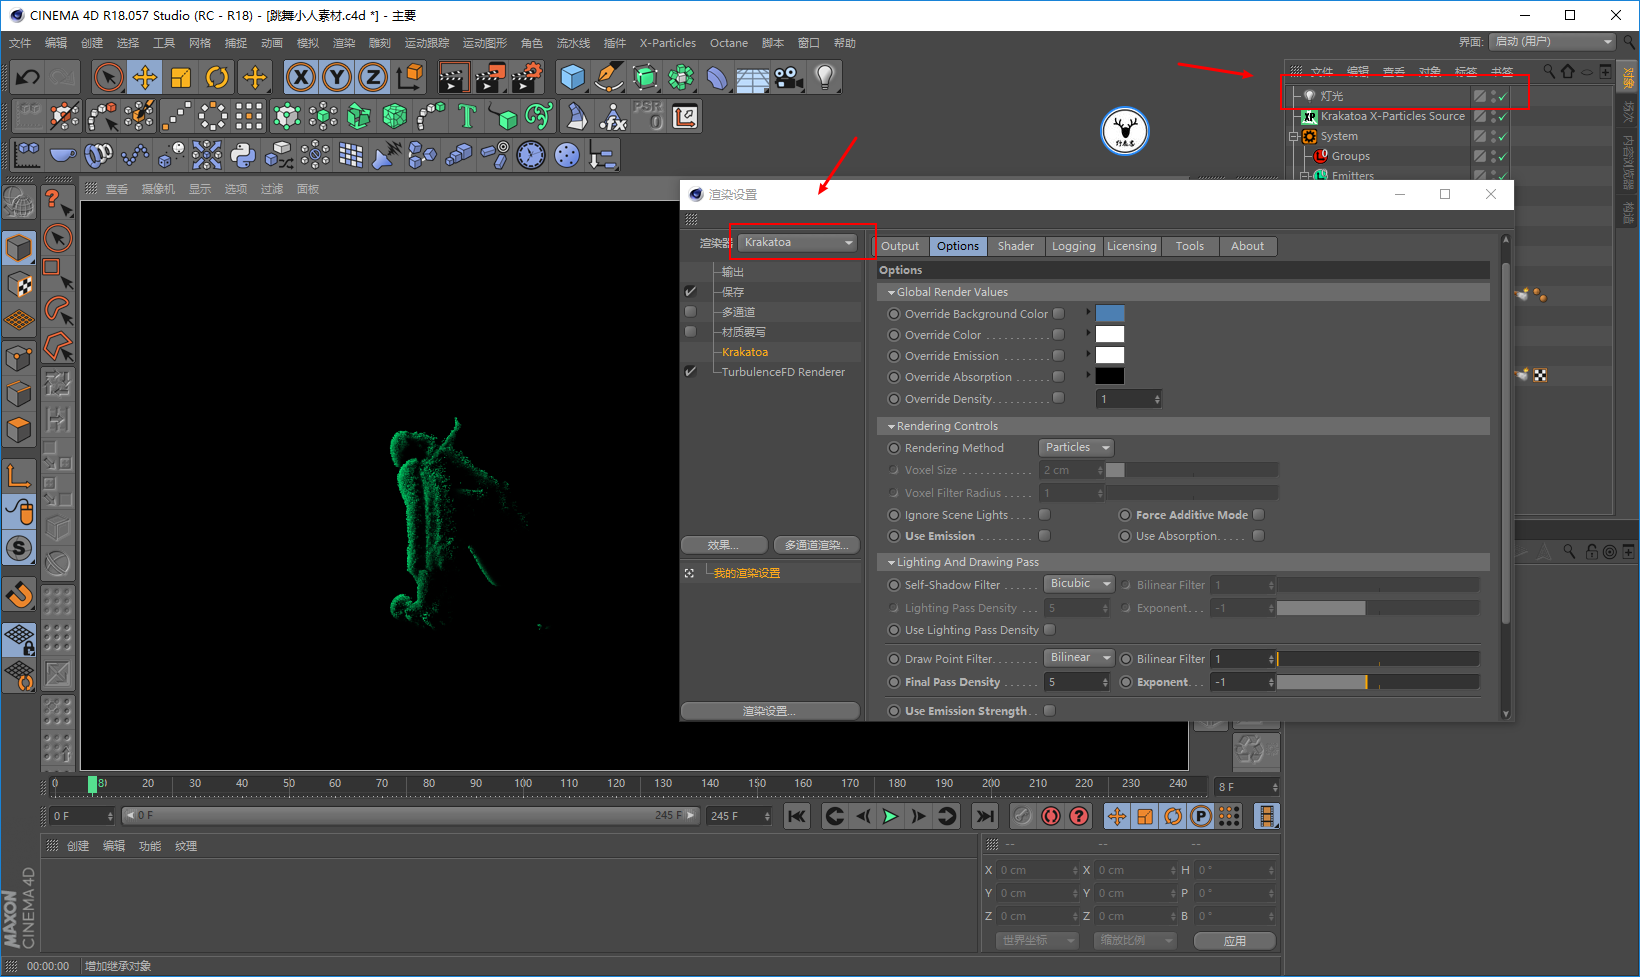Image resolution: width=1640 pixels, height=977 pixels.
Task: Click the Autokeying record icon
Action: click(x=1051, y=816)
